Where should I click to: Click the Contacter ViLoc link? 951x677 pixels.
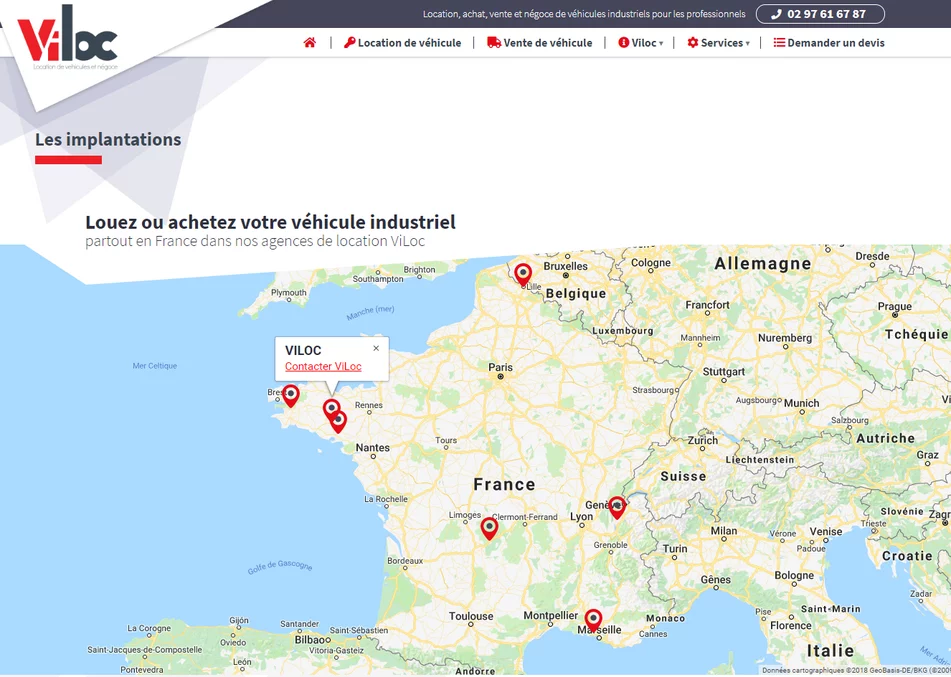(x=323, y=367)
